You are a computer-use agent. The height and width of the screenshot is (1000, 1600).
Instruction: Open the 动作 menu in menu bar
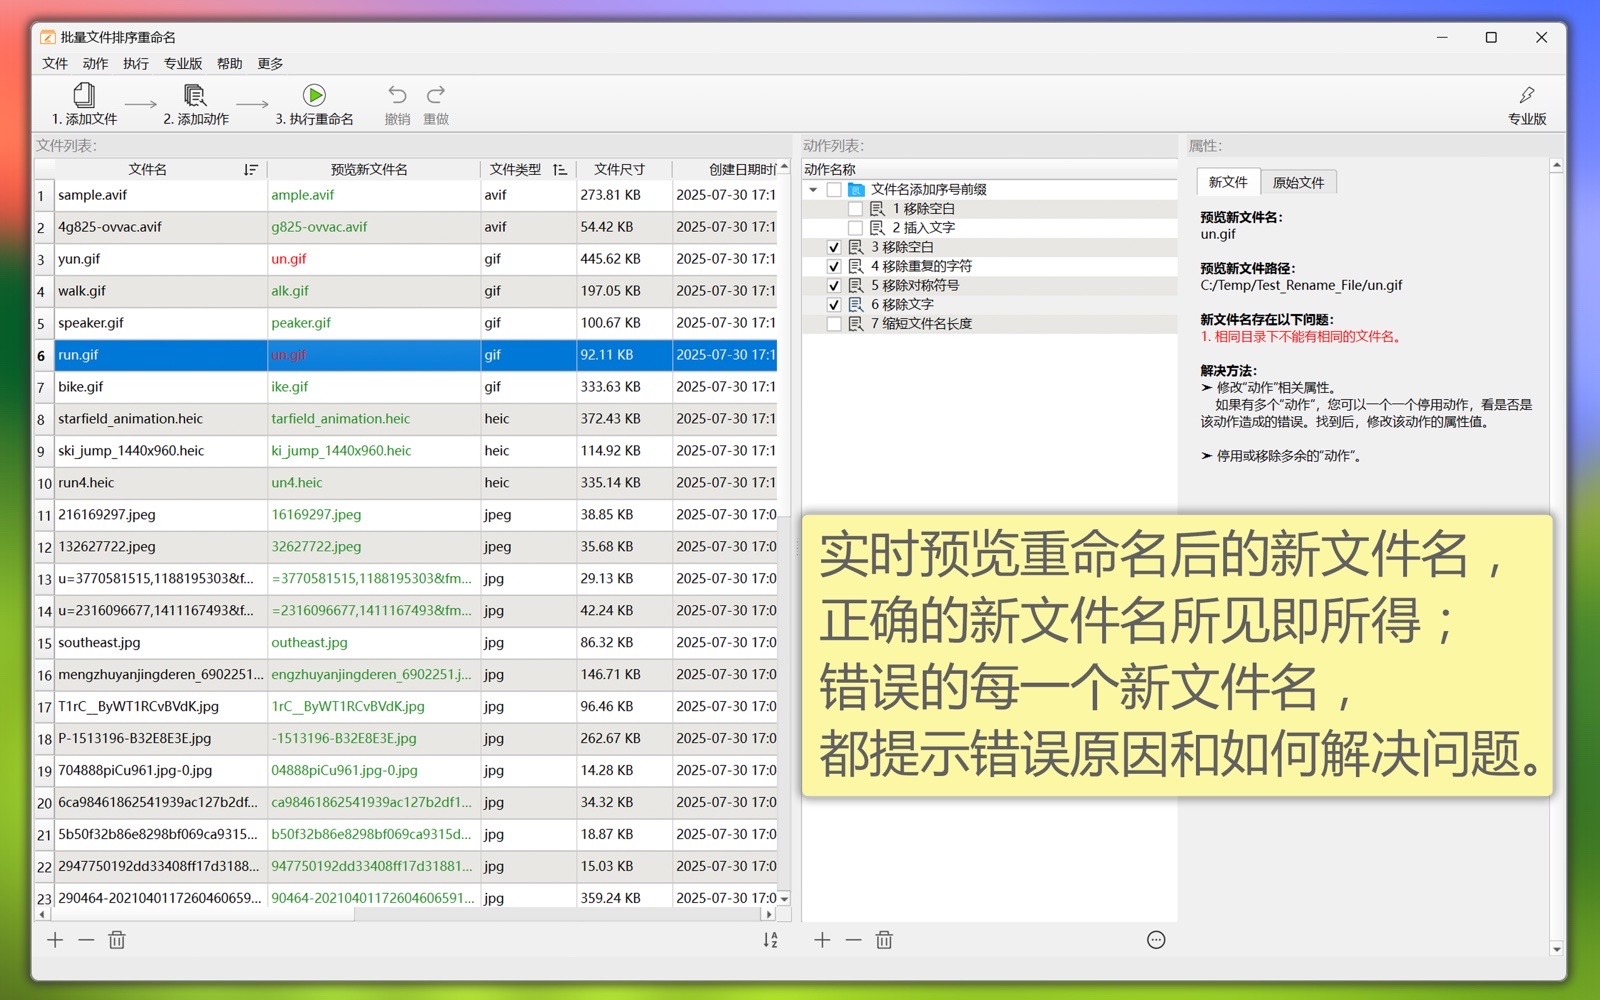pyautogui.click(x=95, y=64)
